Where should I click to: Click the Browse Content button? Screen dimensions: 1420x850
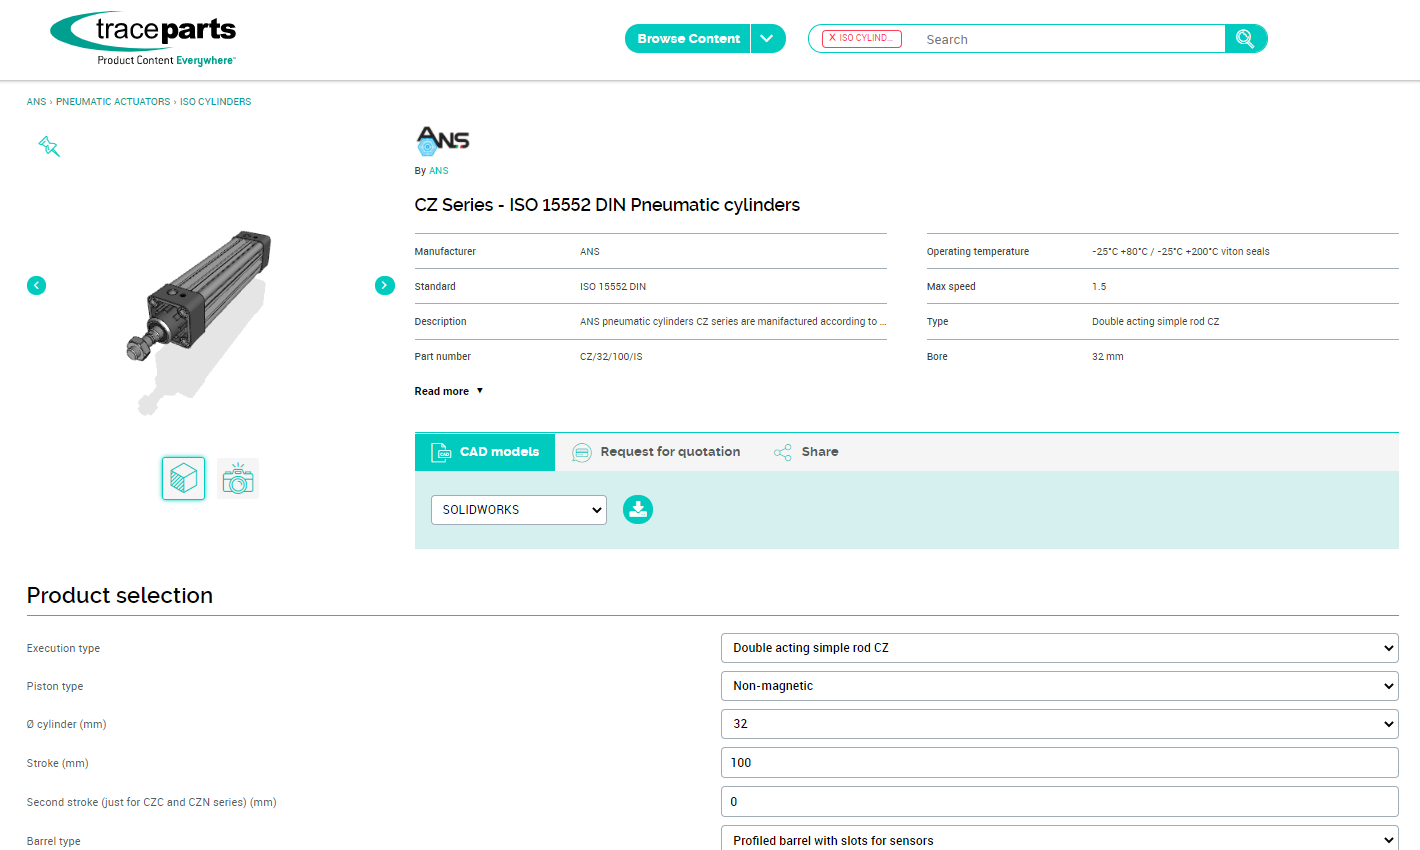[x=688, y=39]
